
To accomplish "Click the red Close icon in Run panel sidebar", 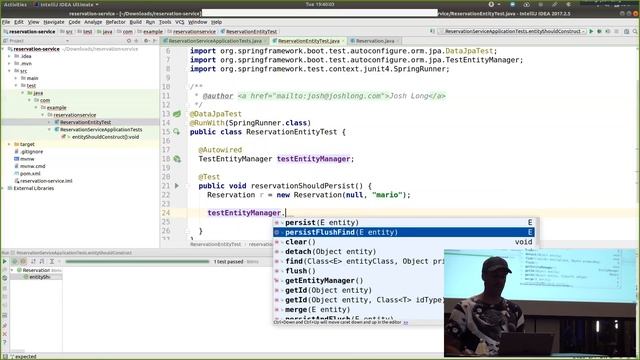I will (x=4, y=333).
